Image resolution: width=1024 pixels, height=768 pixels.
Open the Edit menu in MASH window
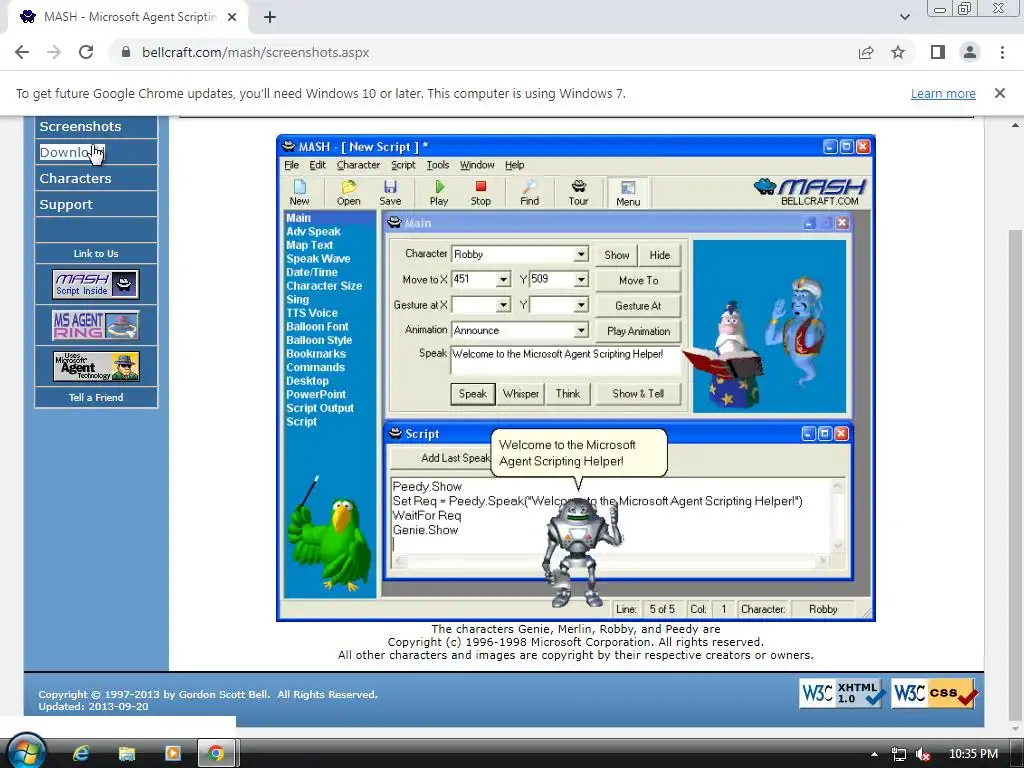(317, 165)
